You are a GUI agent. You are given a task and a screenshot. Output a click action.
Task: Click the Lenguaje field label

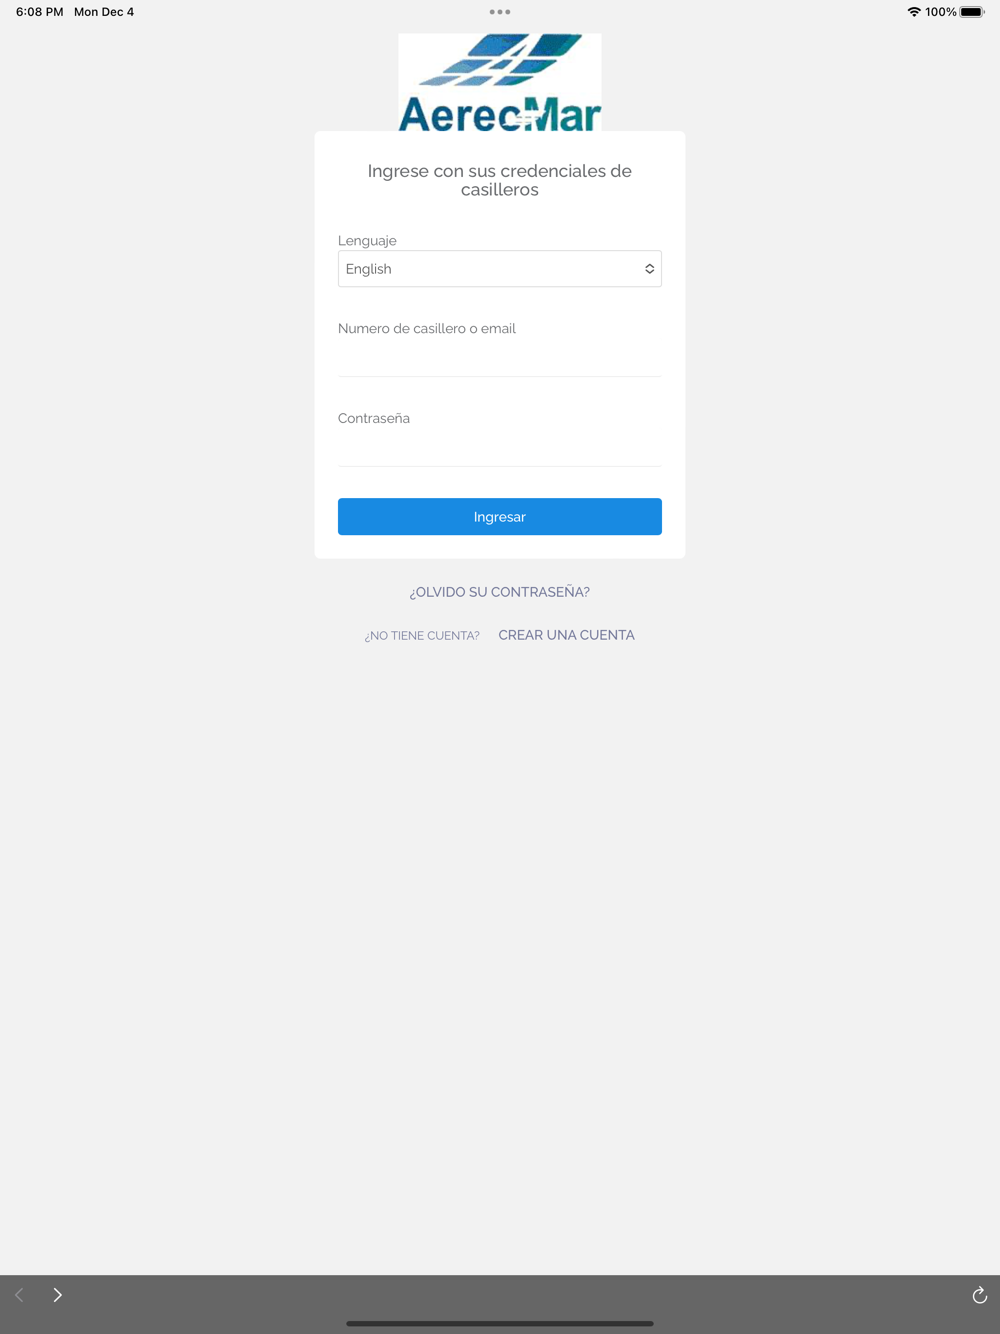pyautogui.click(x=367, y=241)
